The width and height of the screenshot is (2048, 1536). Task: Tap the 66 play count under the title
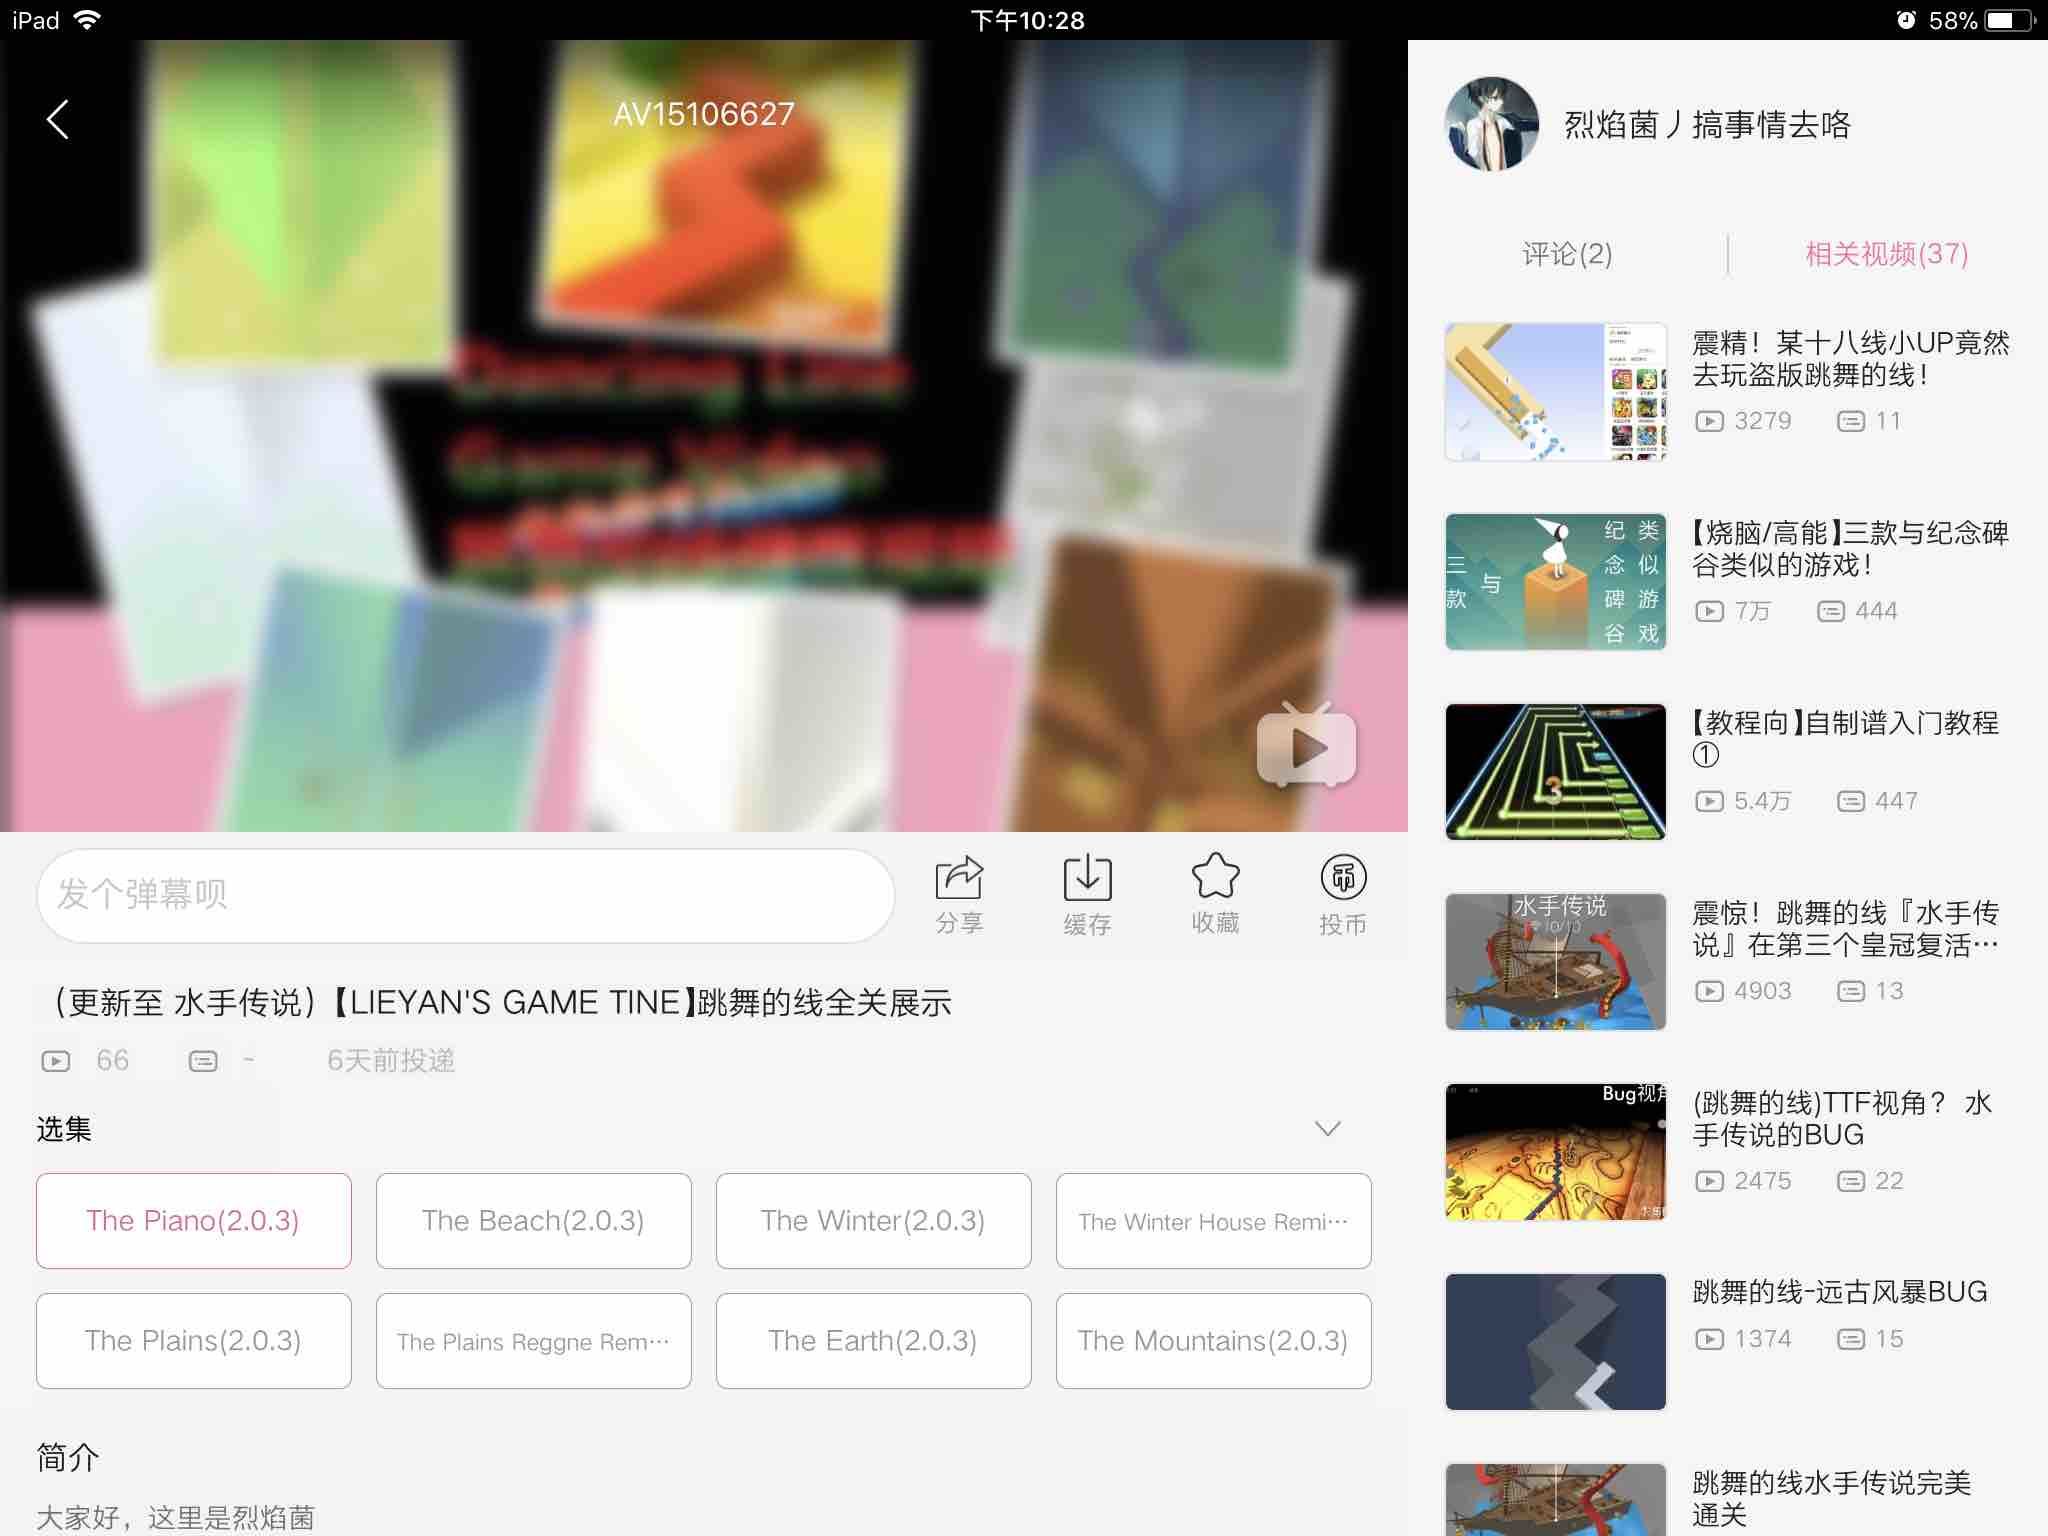pyautogui.click(x=112, y=1061)
